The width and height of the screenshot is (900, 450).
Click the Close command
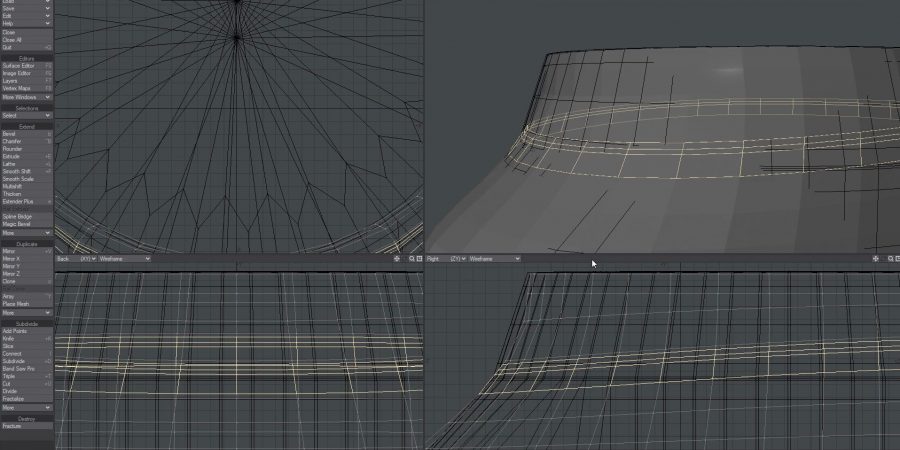[x=26, y=33]
